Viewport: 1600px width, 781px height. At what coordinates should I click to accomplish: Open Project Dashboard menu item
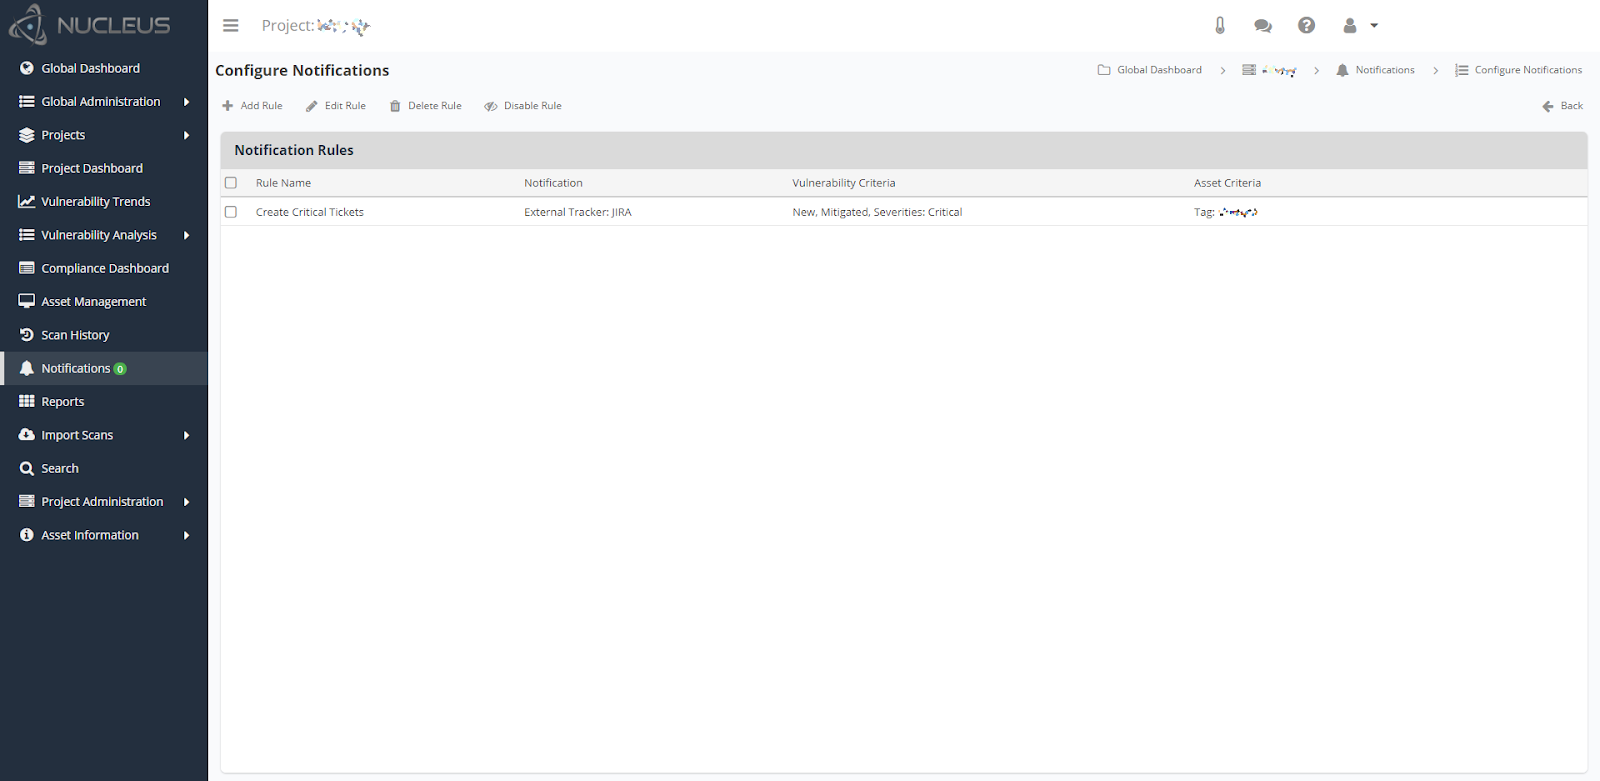(92, 168)
